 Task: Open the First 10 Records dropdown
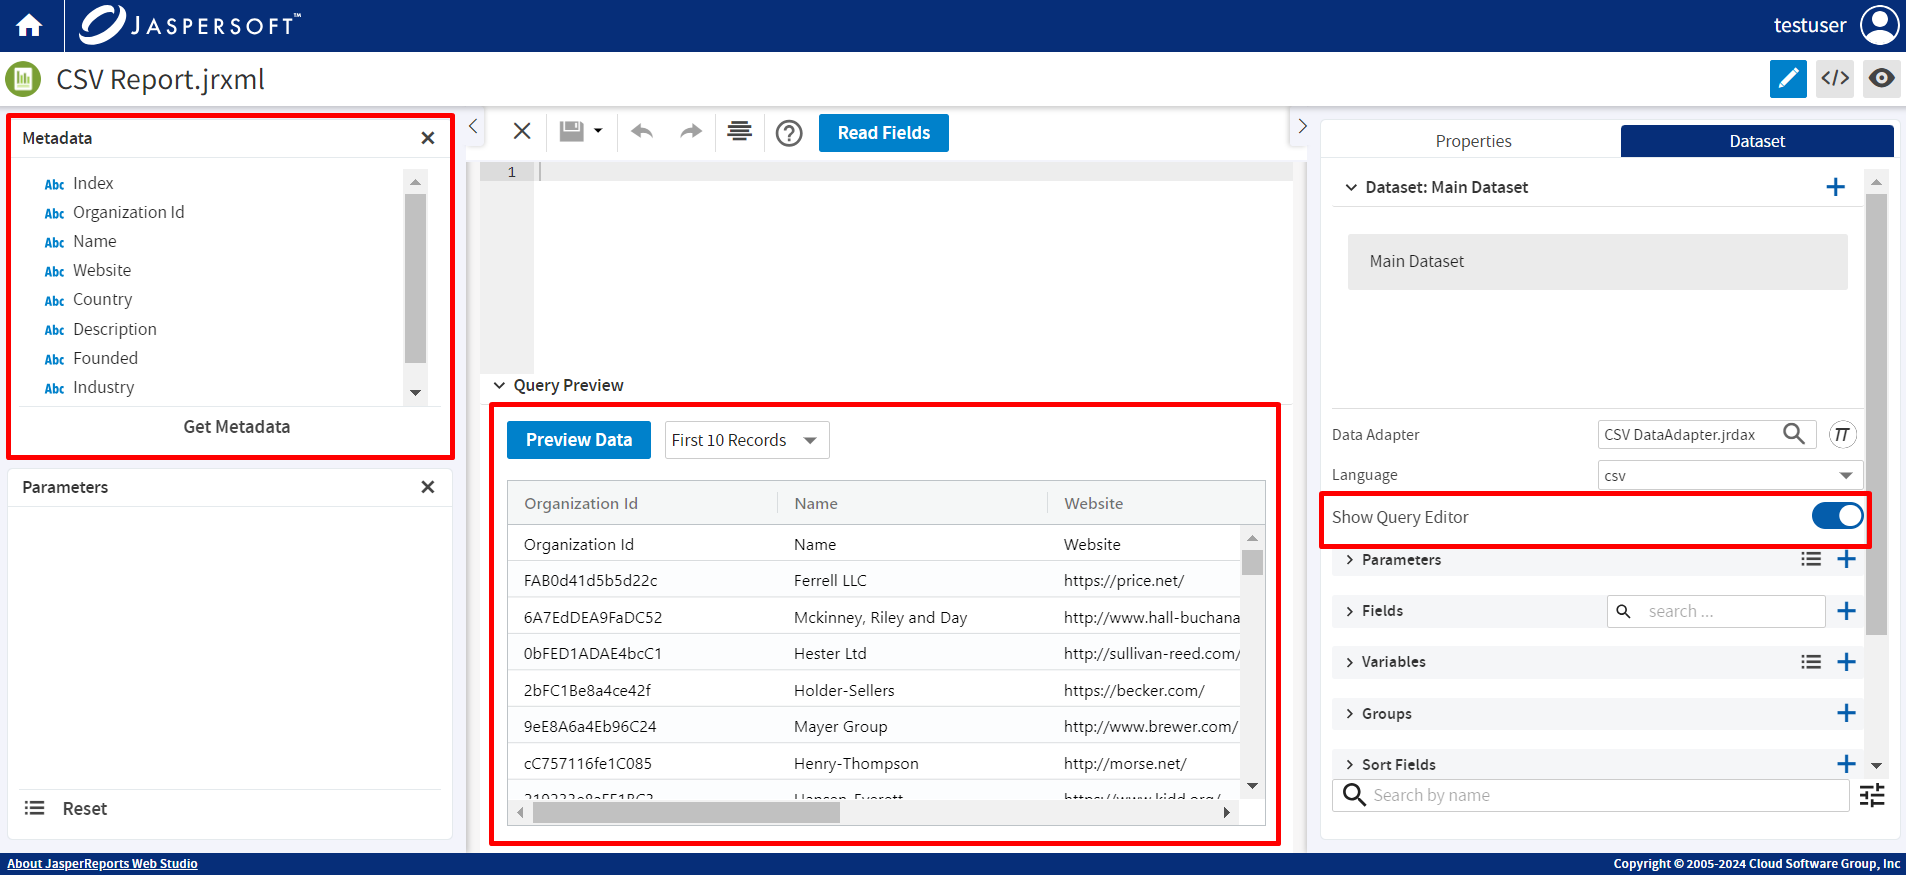[x=747, y=440]
